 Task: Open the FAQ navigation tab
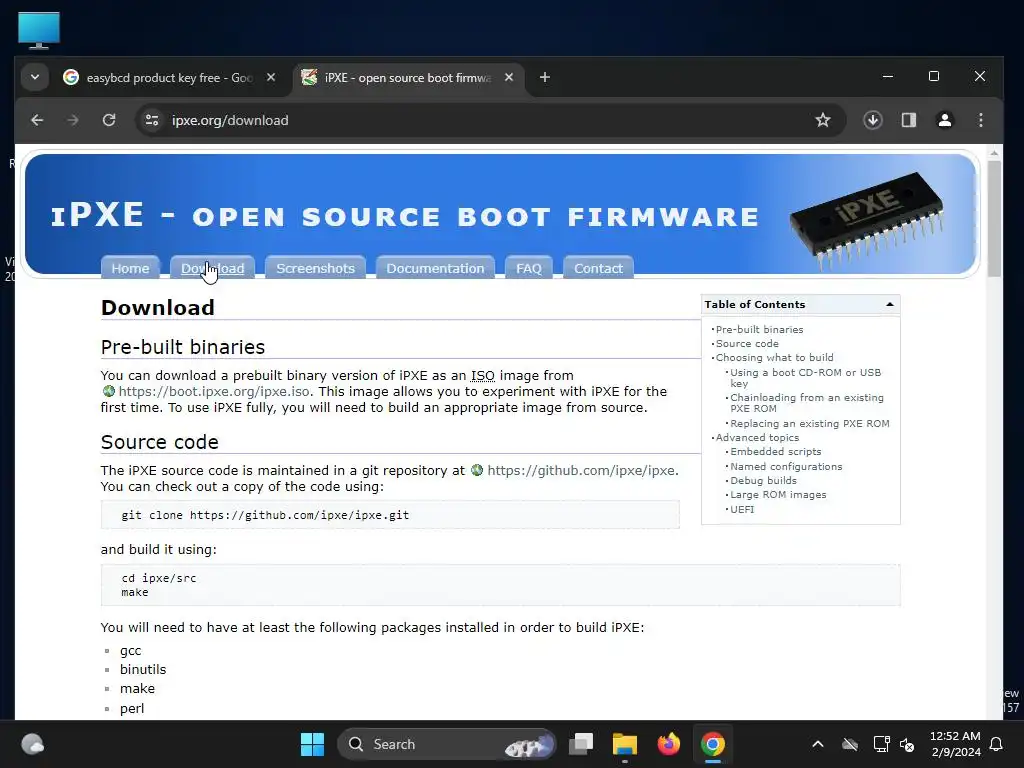coord(528,268)
